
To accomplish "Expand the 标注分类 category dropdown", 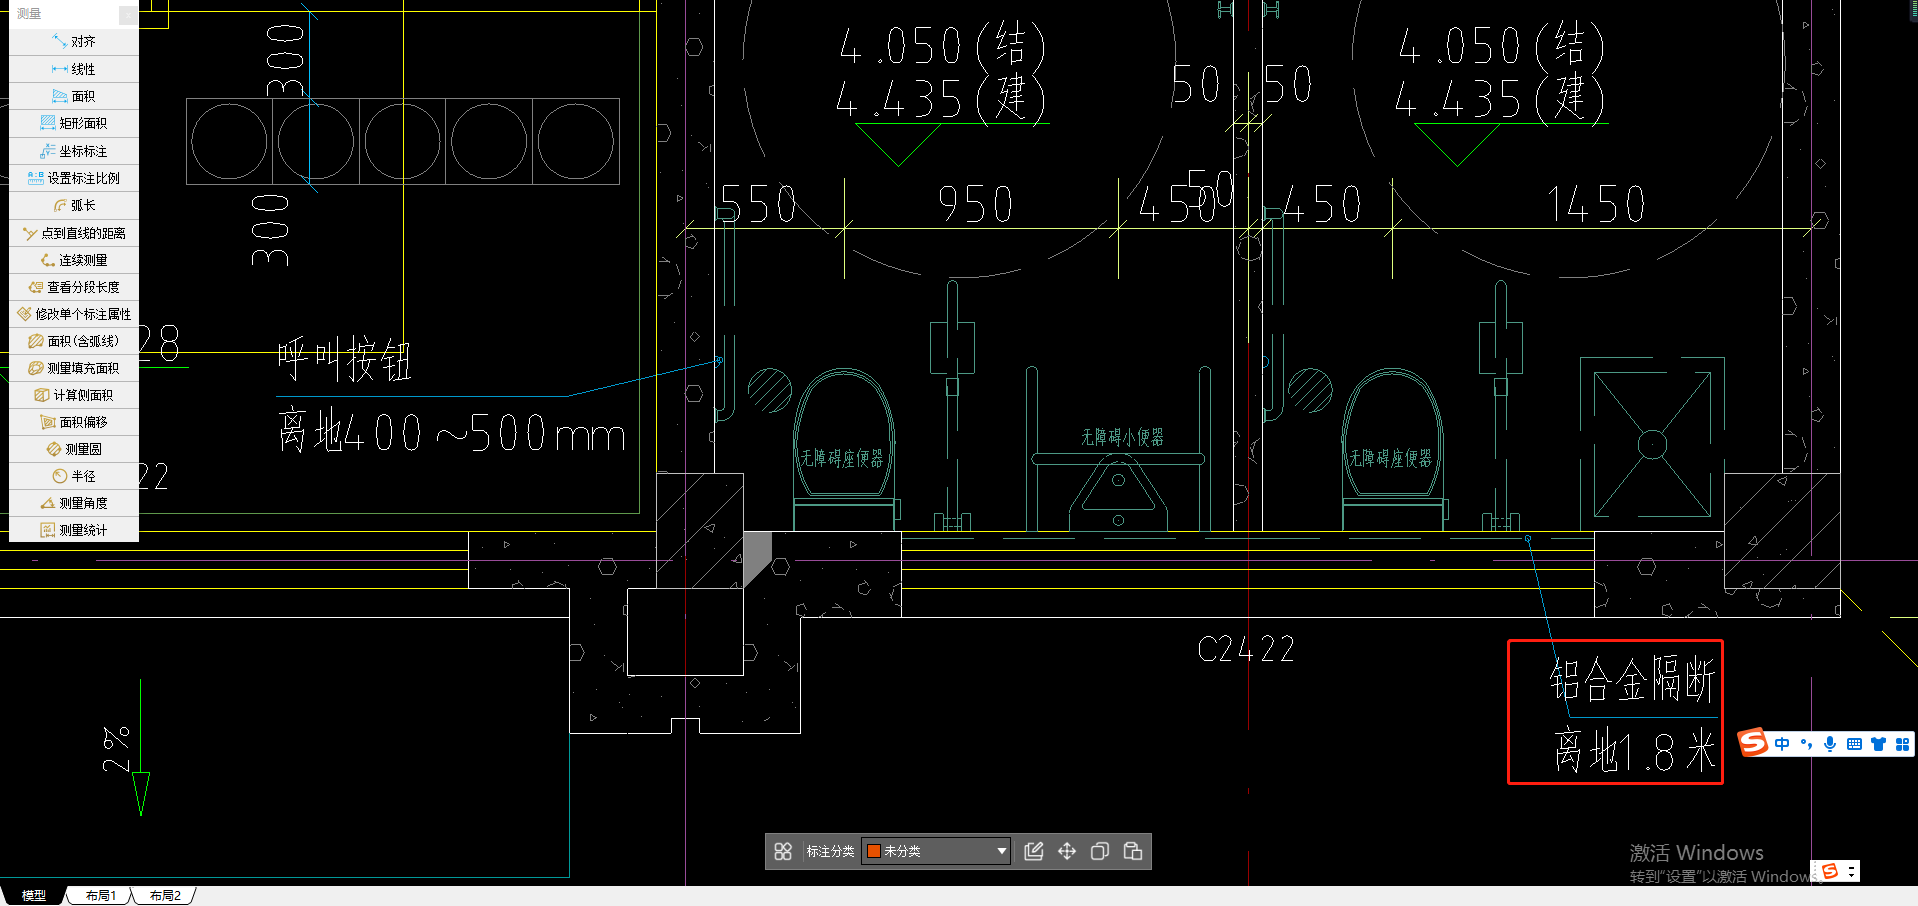I will coord(936,851).
